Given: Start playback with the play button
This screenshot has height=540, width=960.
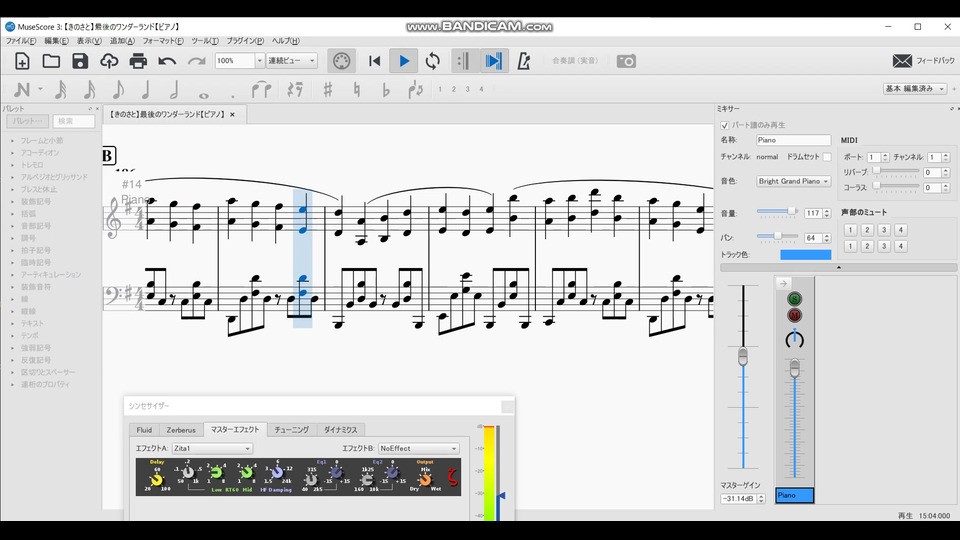Looking at the screenshot, I should pyautogui.click(x=403, y=61).
